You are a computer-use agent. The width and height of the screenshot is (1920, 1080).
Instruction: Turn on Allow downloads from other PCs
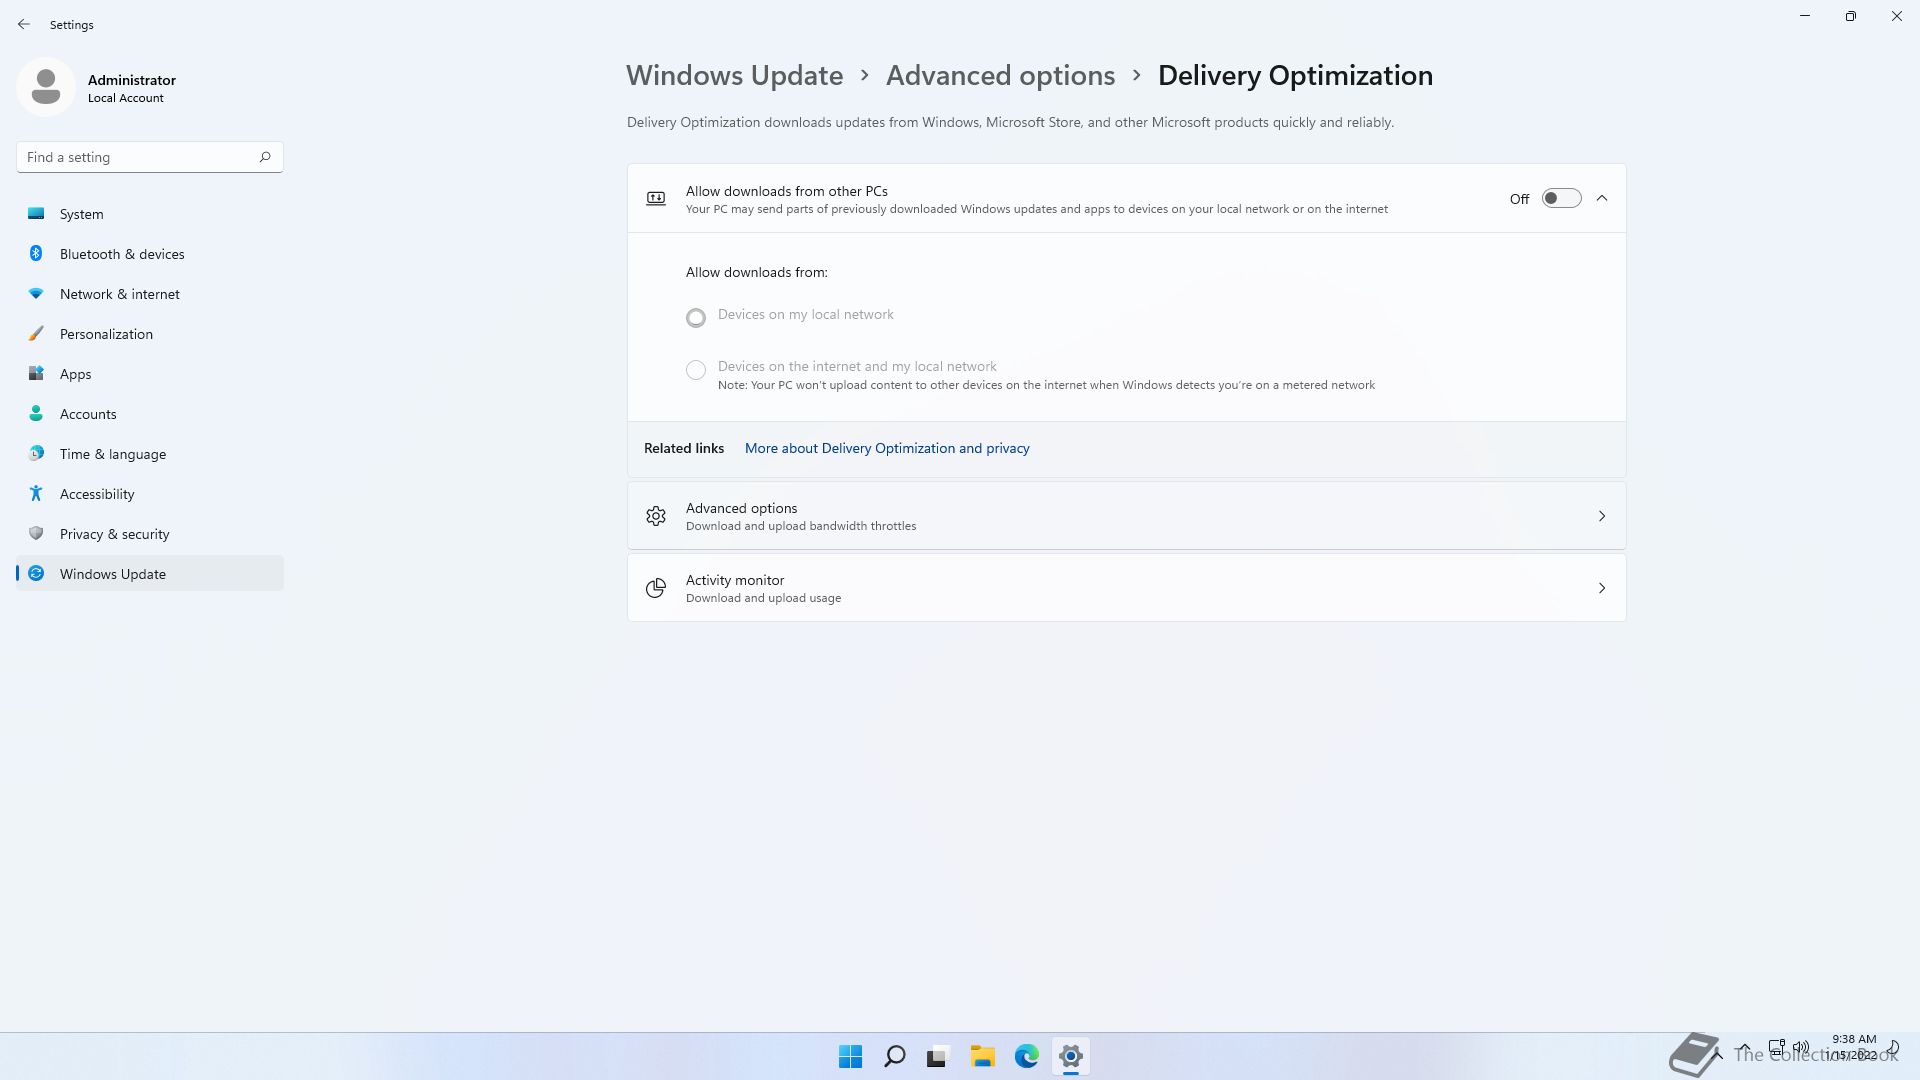coord(1561,199)
